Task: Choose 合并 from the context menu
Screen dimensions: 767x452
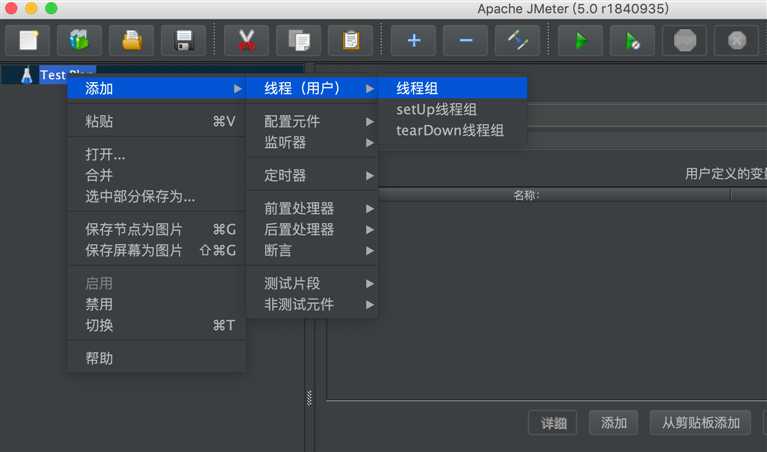Action: tap(156, 175)
